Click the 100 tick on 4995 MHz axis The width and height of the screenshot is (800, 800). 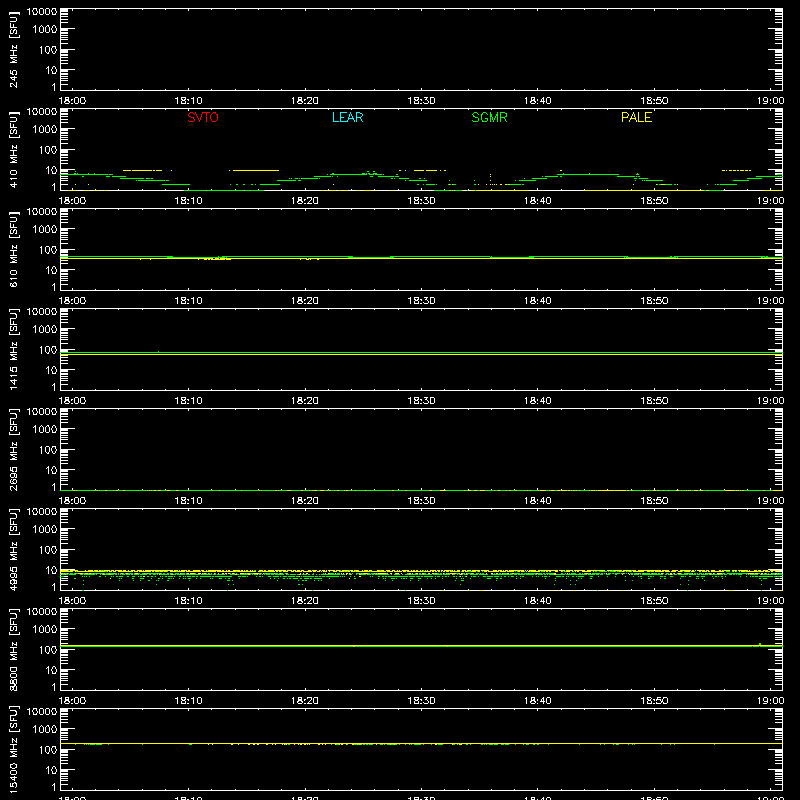(48, 550)
